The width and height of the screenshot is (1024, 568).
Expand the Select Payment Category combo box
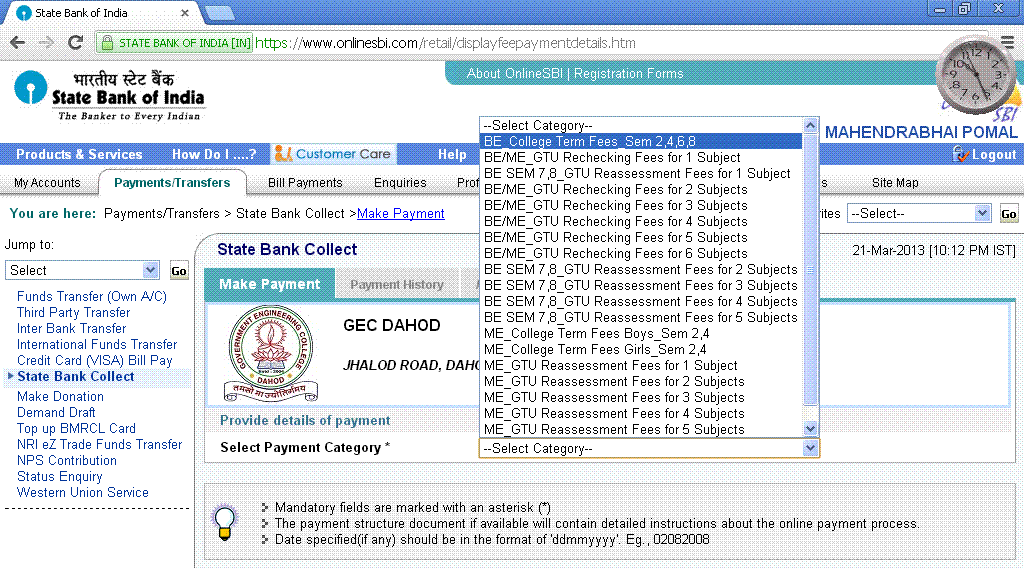649,448
